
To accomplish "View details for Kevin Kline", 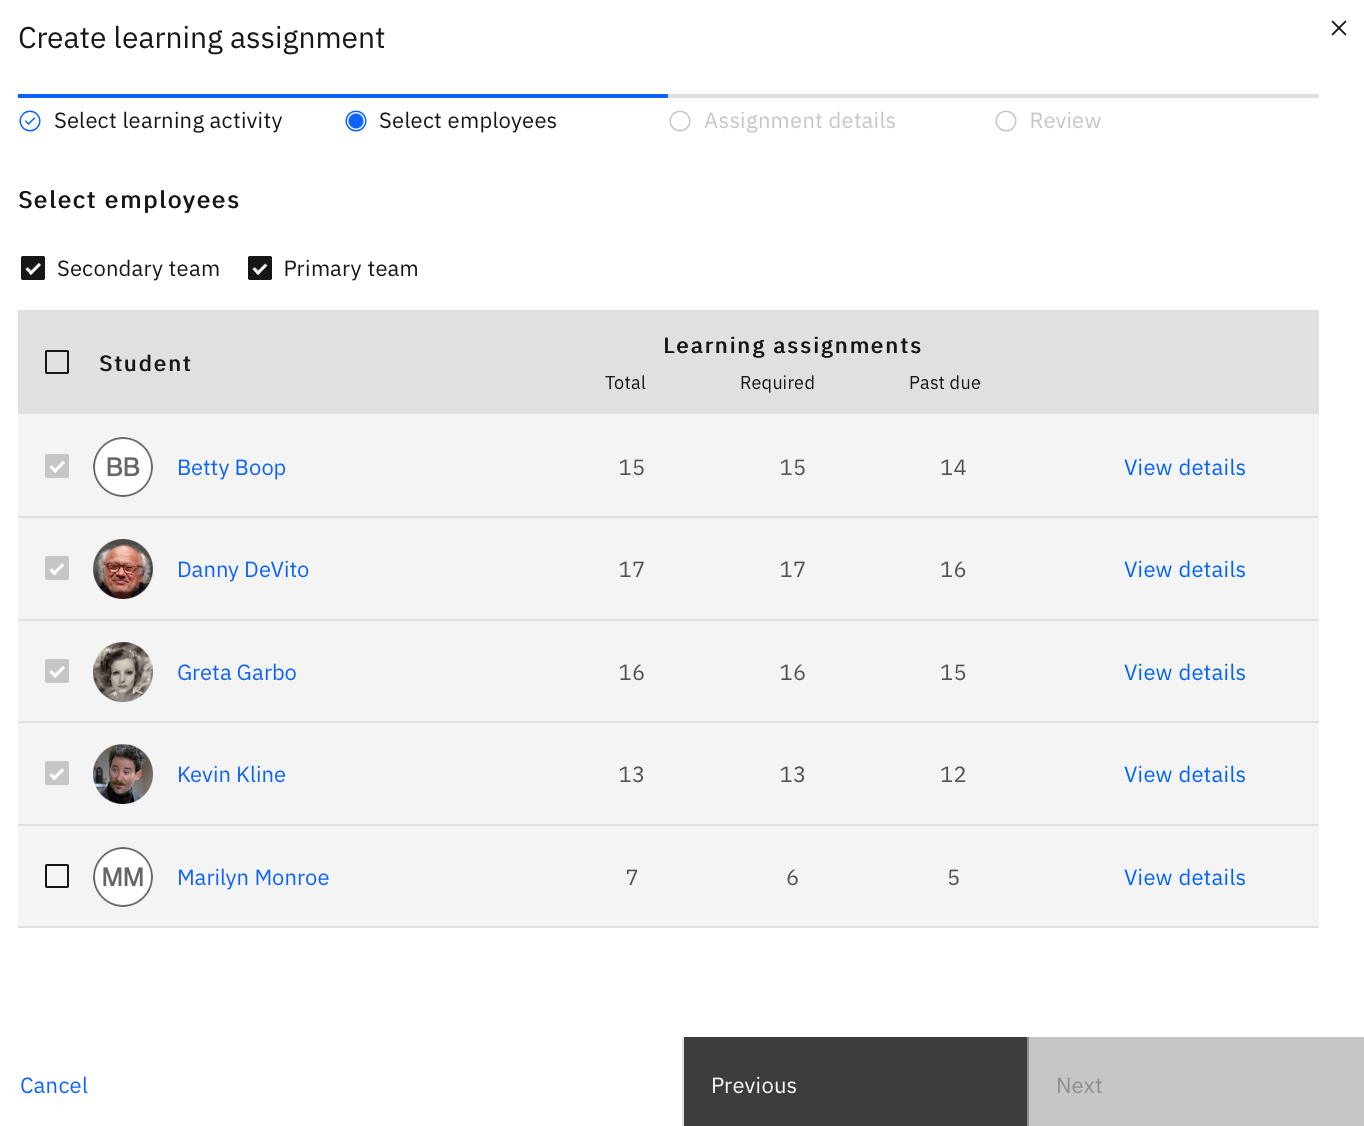I will (1185, 775).
